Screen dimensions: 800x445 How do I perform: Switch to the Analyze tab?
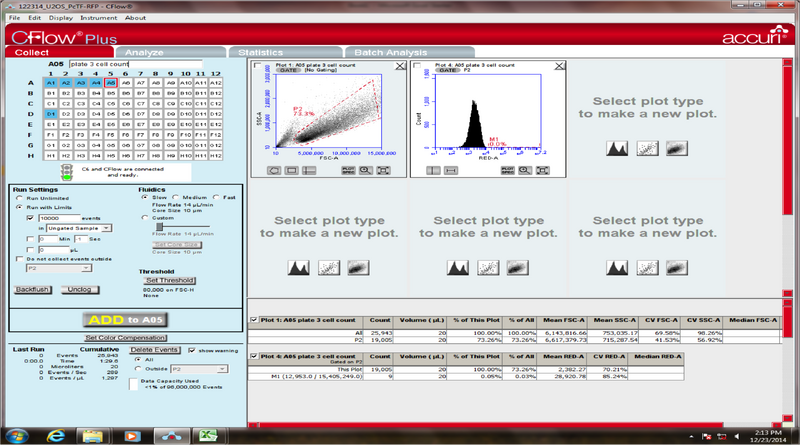[171, 52]
